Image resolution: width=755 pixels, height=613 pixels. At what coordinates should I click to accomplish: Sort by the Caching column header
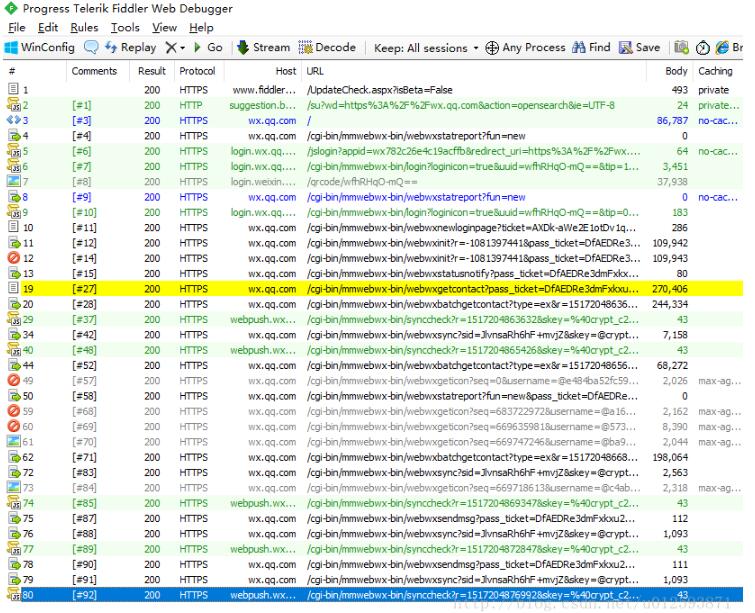[x=718, y=71]
